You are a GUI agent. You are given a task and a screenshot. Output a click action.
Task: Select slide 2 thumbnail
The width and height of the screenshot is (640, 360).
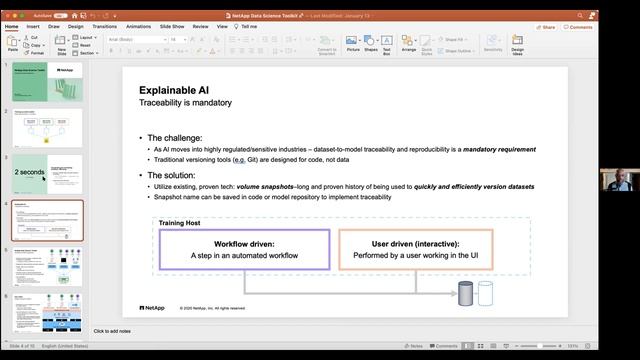point(47,128)
